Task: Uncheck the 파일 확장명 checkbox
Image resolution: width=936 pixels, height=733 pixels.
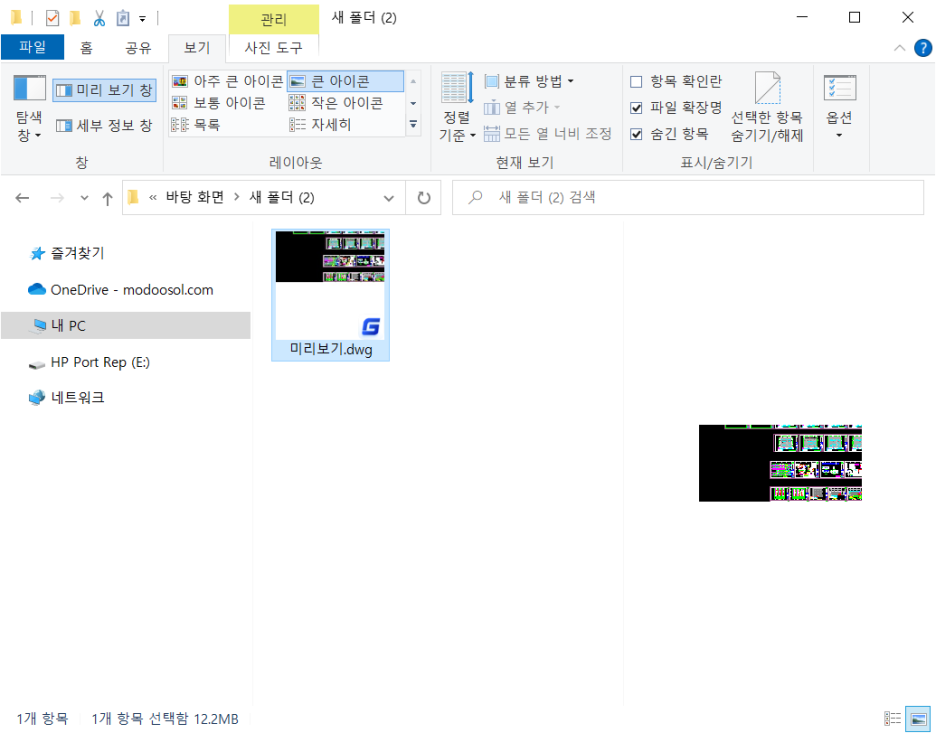Action: tap(636, 107)
